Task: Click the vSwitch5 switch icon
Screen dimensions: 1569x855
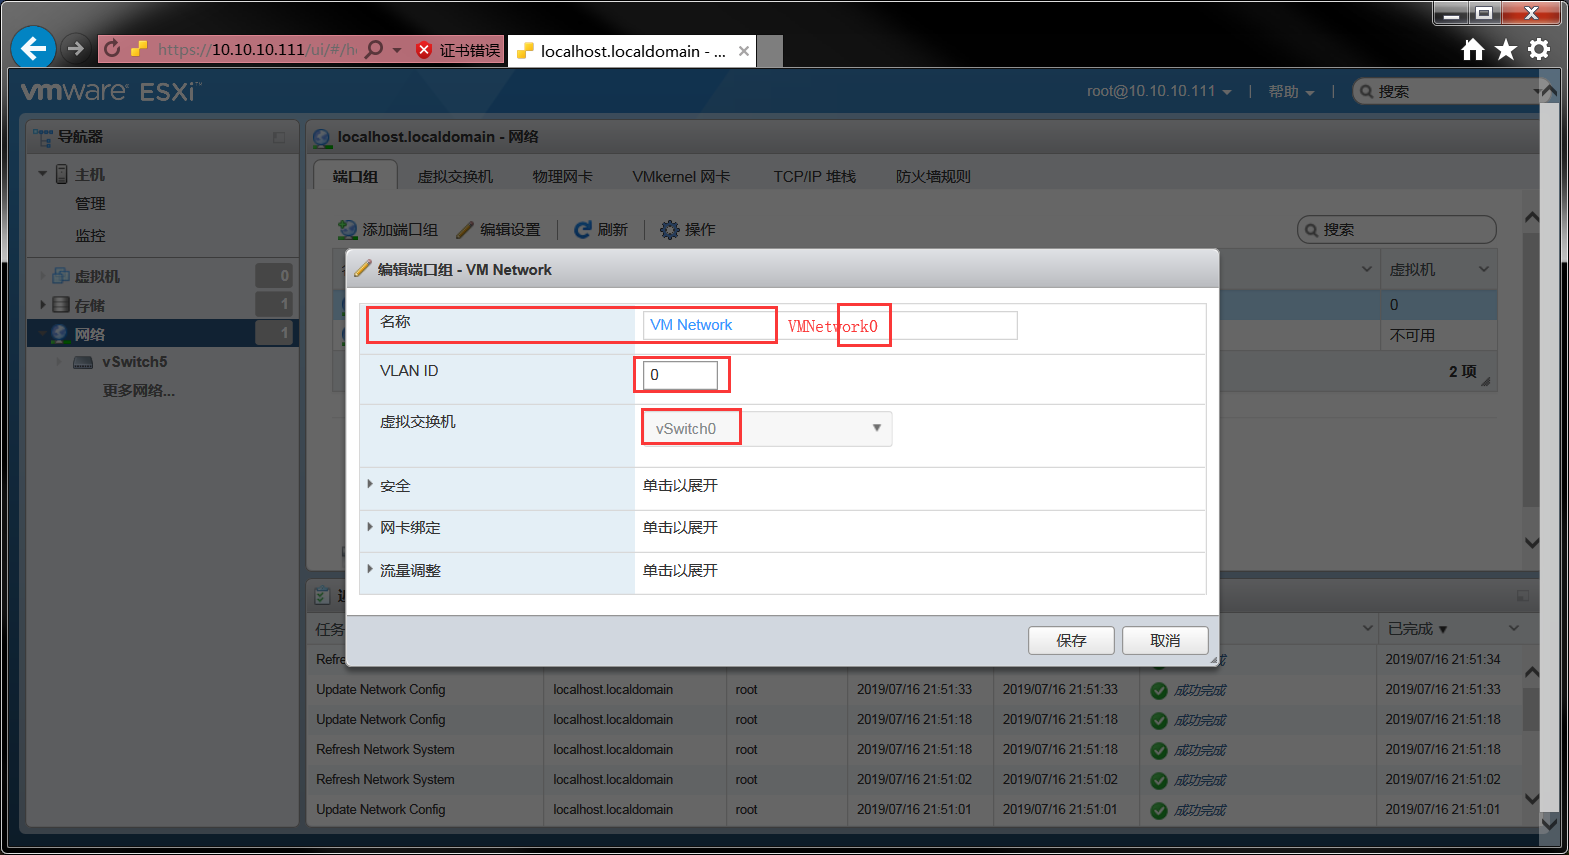Action: coord(84,362)
